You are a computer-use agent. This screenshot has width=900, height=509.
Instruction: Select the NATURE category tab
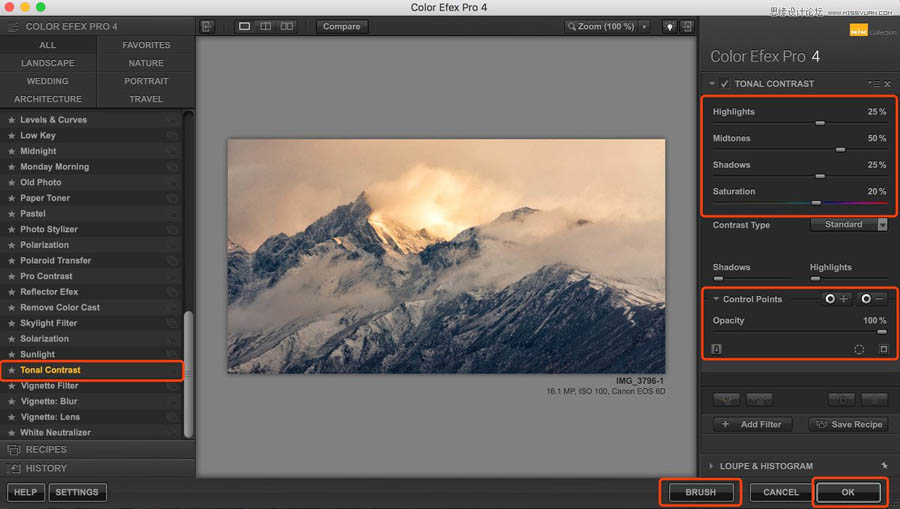point(146,63)
